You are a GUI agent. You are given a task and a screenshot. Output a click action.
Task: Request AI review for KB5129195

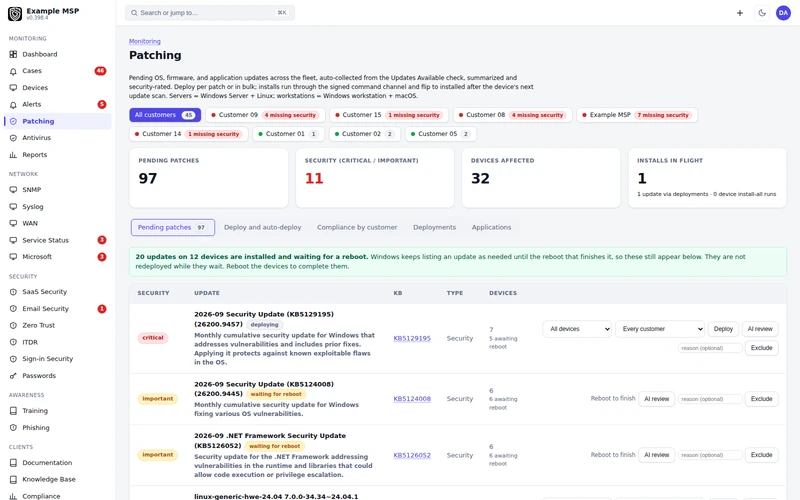(760, 329)
